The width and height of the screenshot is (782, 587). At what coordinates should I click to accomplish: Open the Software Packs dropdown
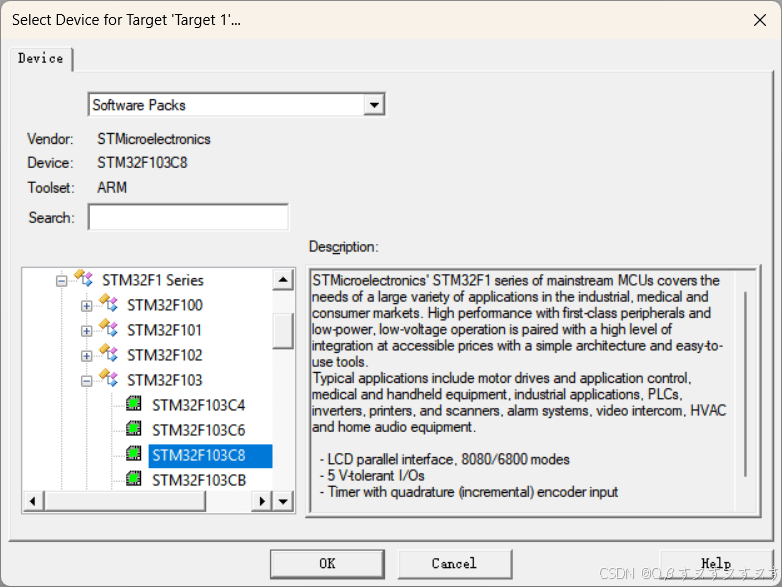click(374, 105)
